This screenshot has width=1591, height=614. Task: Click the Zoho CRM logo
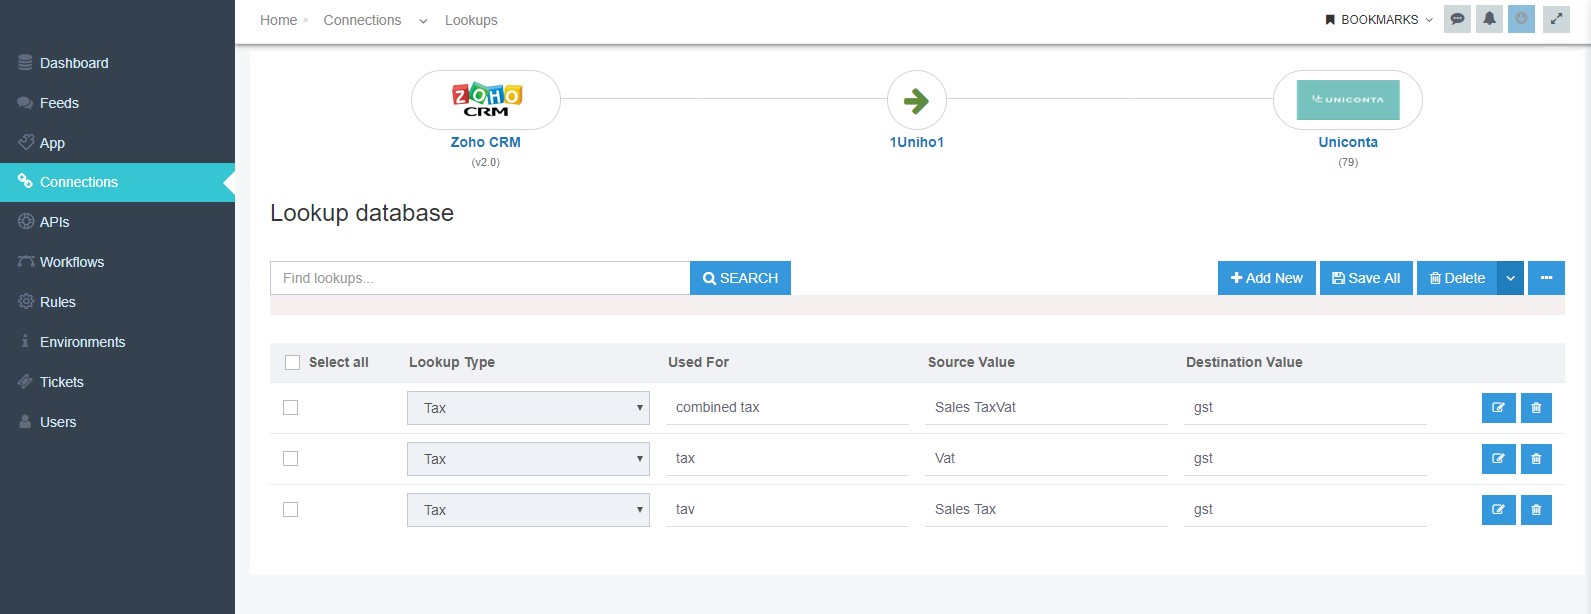point(486,100)
